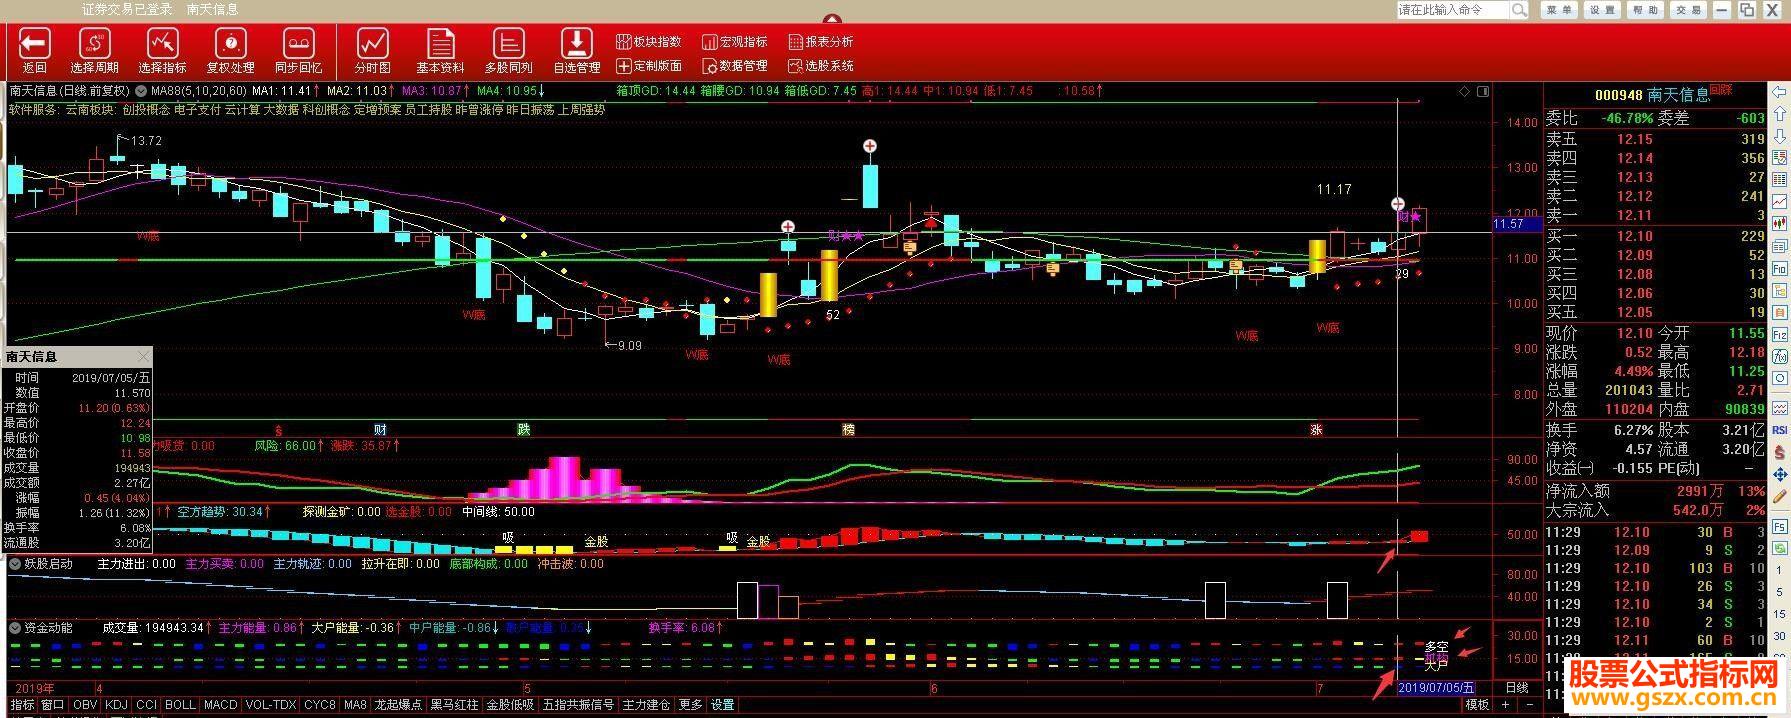Toggle the side panel icon beside the diamond
Screen dimensions: 1791x718
(1483, 91)
